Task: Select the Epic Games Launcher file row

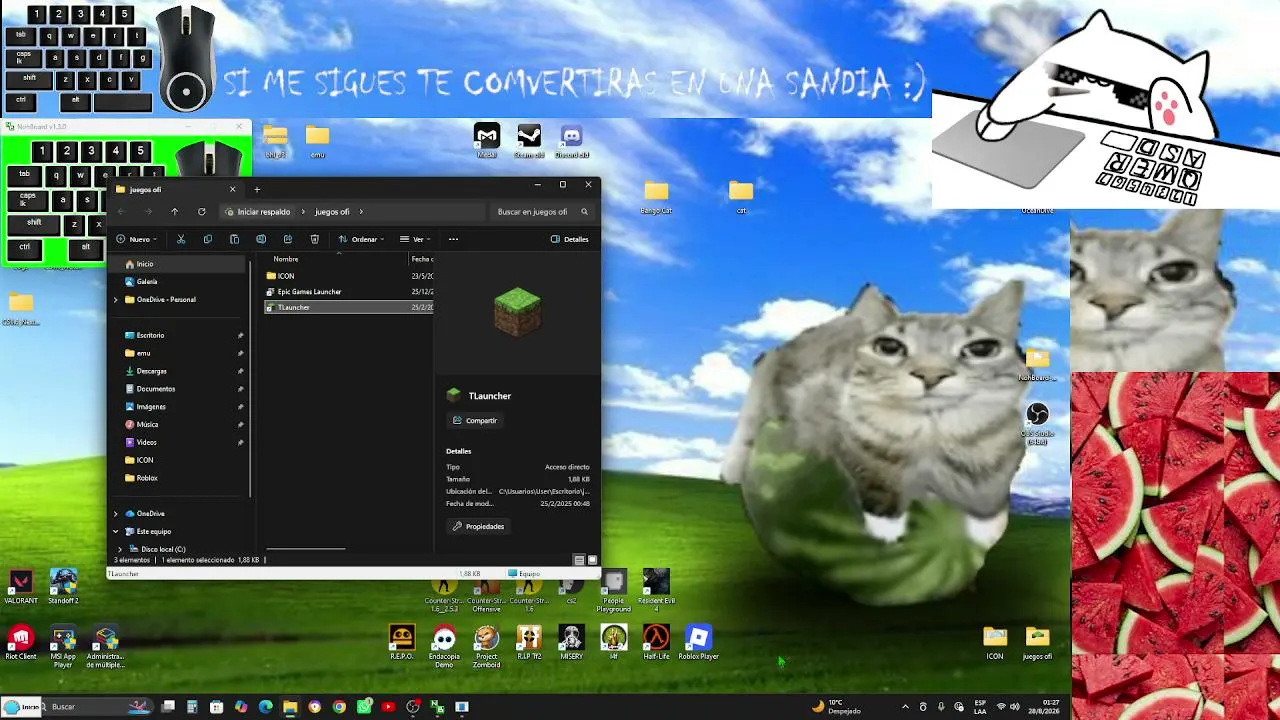Action: click(348, 292)
